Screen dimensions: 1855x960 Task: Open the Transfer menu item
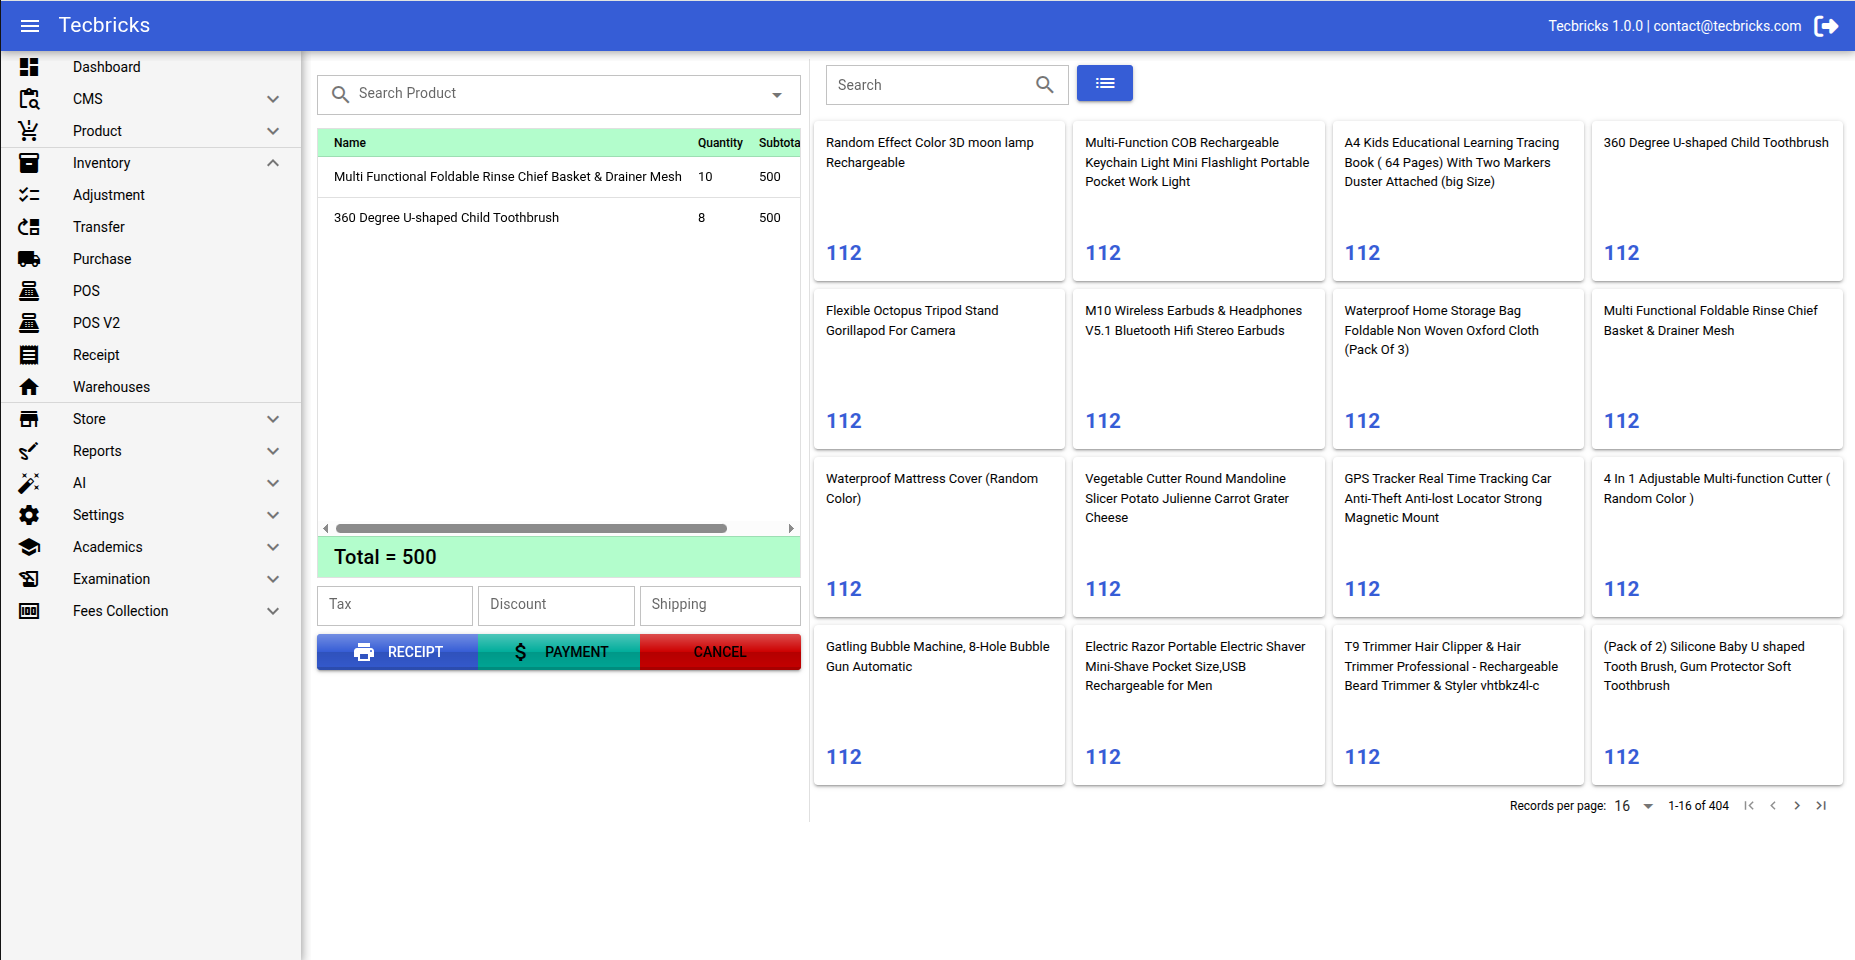pyautogui.click(x=150, y=227)
